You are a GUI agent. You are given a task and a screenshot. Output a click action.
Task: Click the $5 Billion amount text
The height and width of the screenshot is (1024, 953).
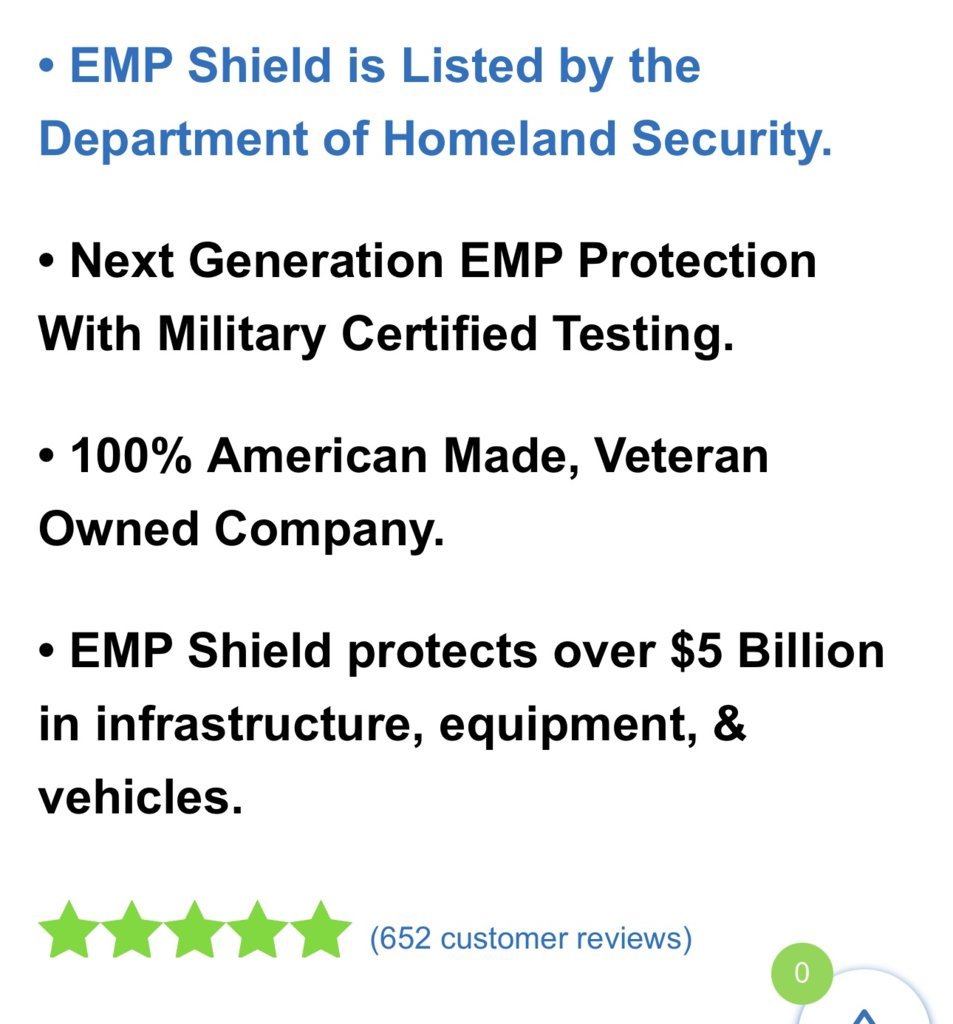click(777, 650)
